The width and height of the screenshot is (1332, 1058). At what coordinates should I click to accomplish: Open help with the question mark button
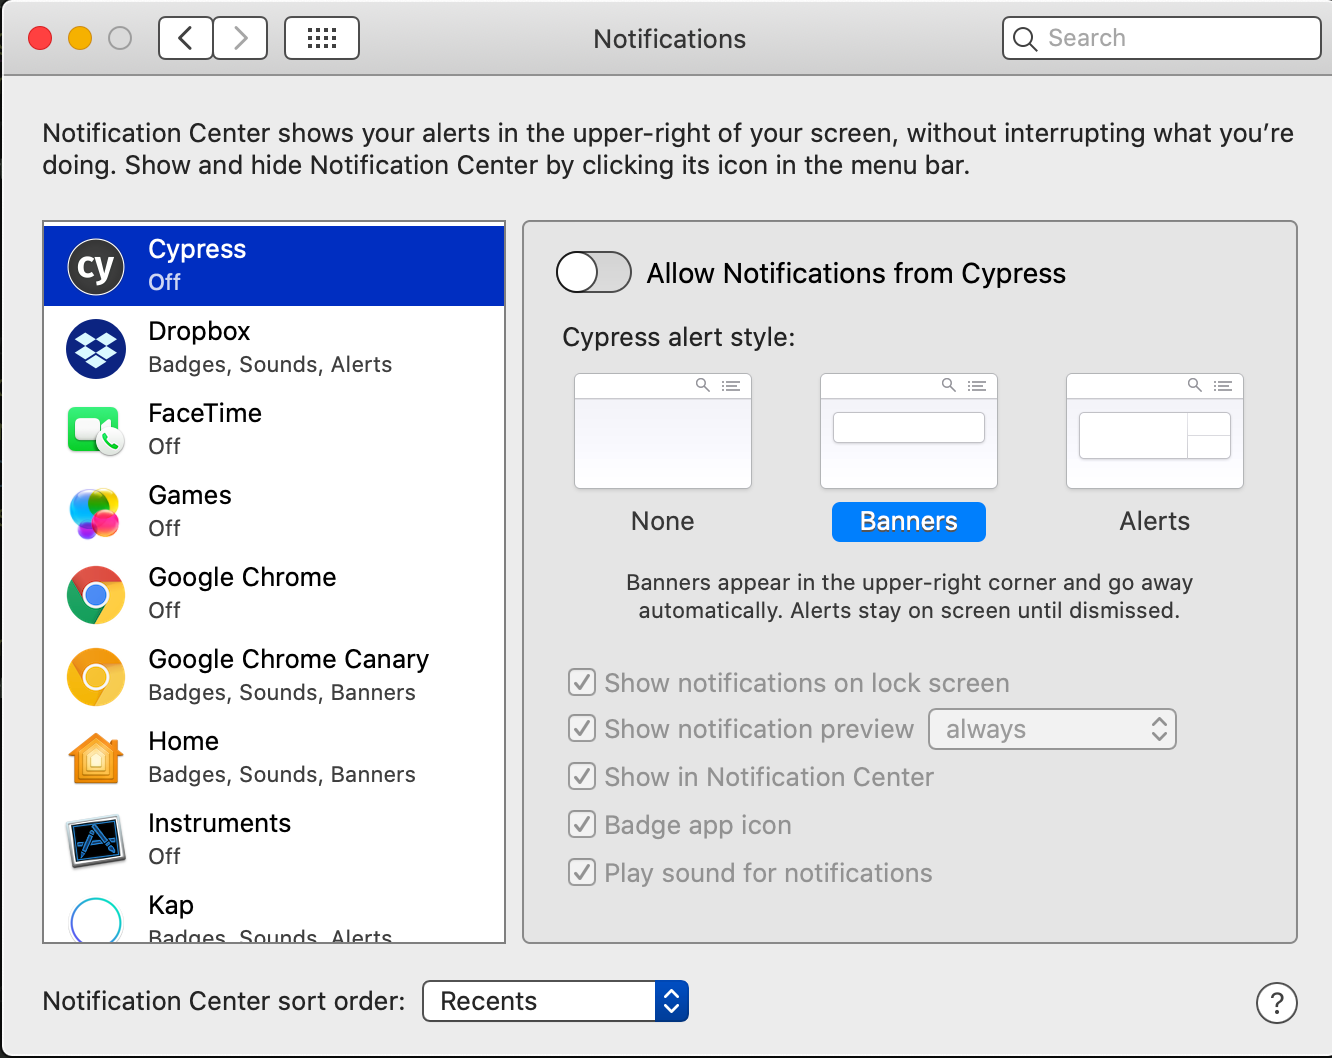tap(1277, 1003)
